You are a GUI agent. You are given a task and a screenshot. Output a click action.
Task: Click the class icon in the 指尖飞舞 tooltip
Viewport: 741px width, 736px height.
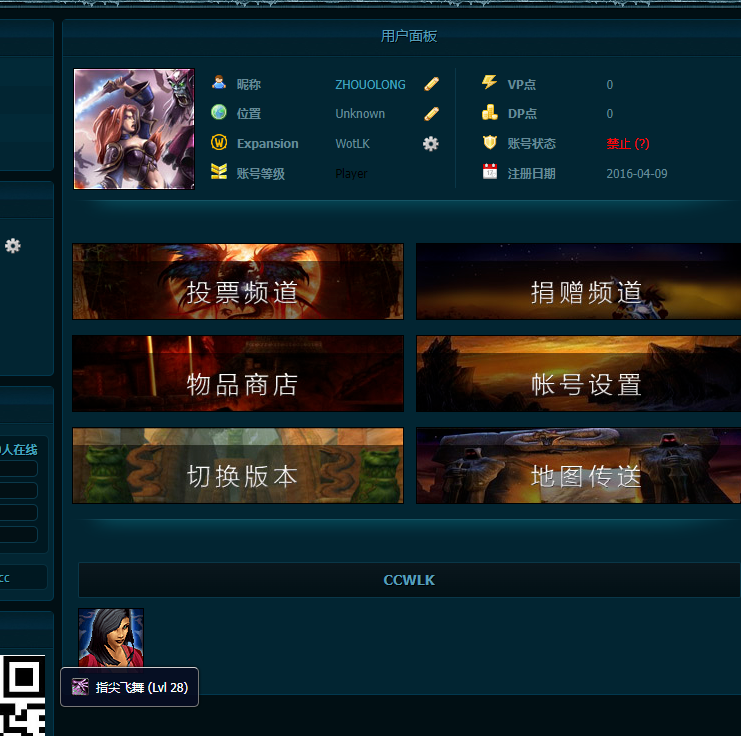tap(80, 687)
